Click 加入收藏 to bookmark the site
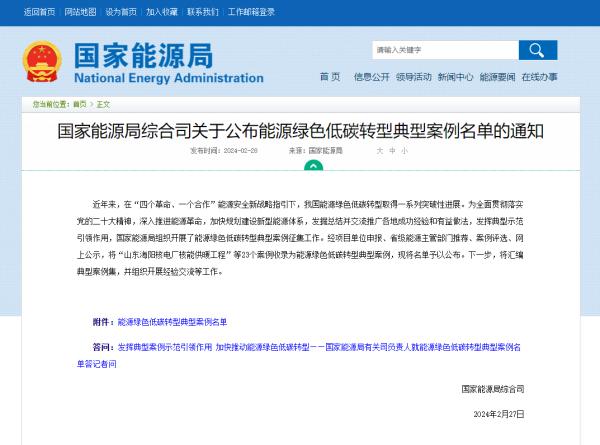Screen dimensions: 600x445 click(x=162, y=12)
